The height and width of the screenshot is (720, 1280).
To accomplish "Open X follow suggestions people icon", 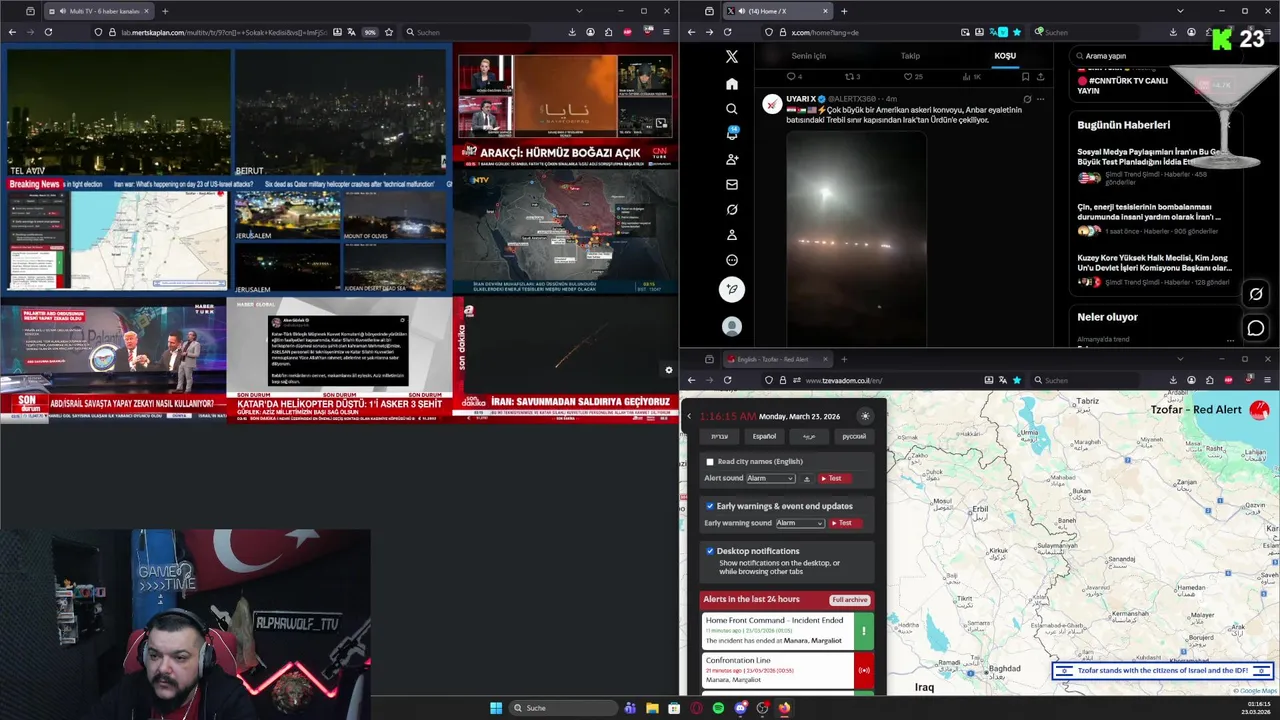I will pyautogui.click(x=732, y=159).
